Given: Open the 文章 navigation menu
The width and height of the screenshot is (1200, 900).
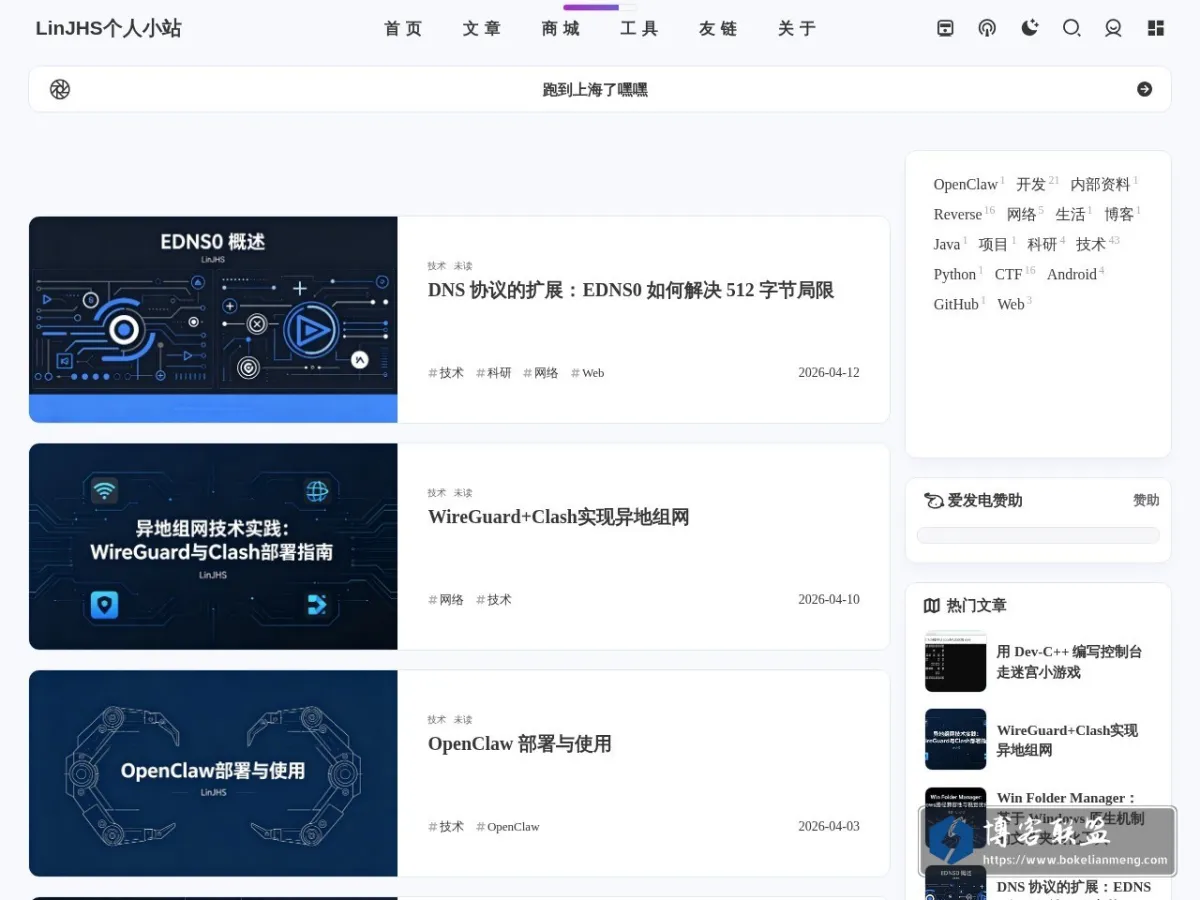Looking at the screenshot, I should (x=482, y=29).
